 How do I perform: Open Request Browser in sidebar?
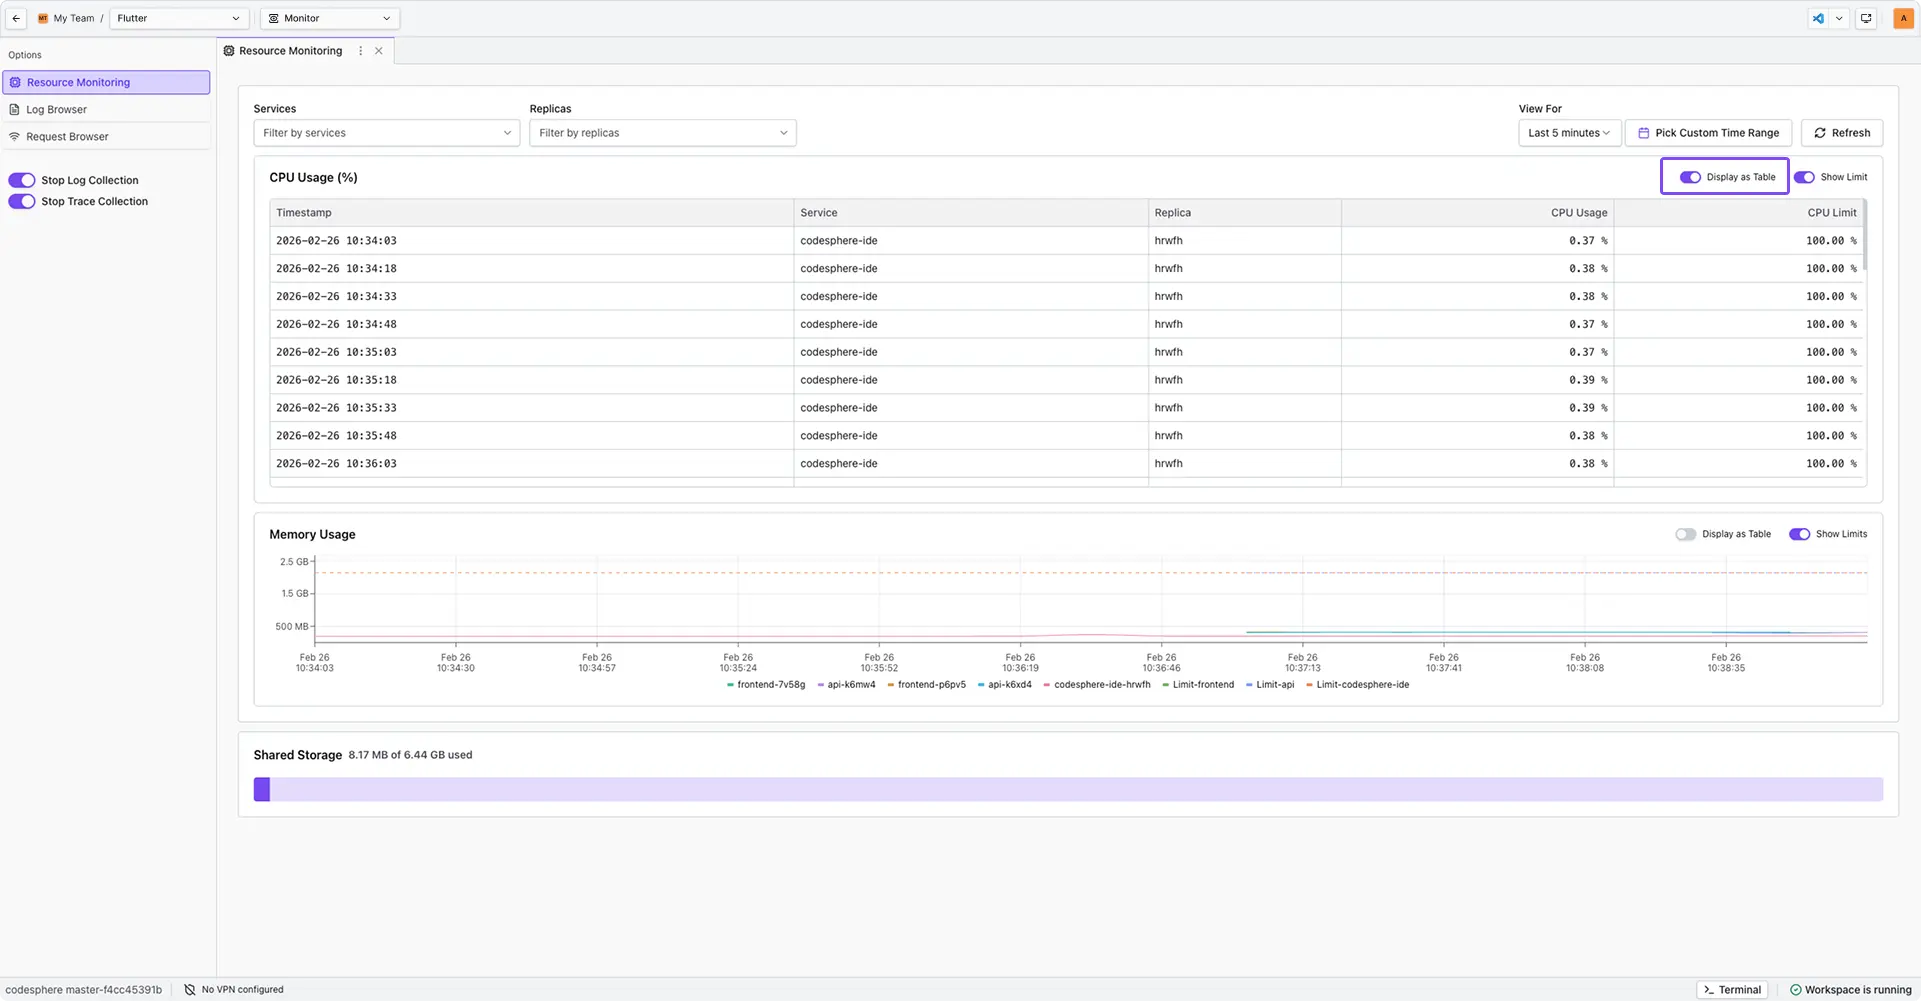[x=67, y=137]
